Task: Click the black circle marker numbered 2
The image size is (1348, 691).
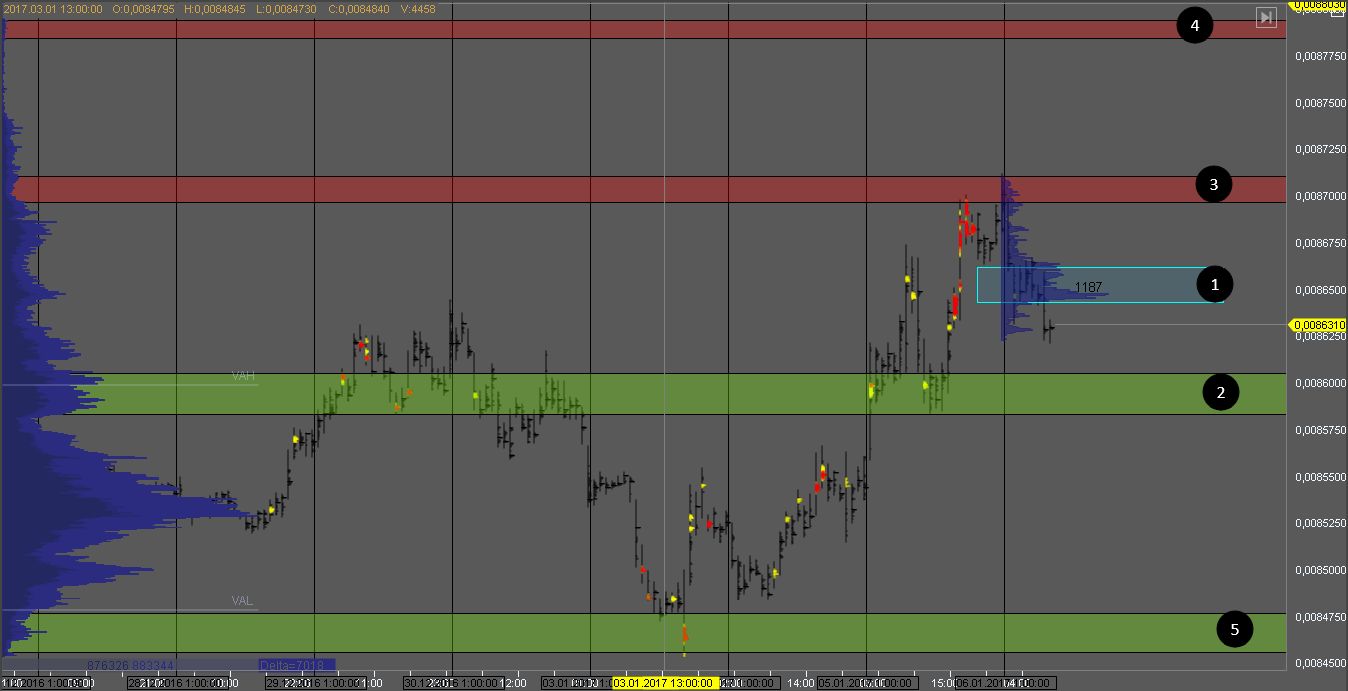Action: (1220, 393)
